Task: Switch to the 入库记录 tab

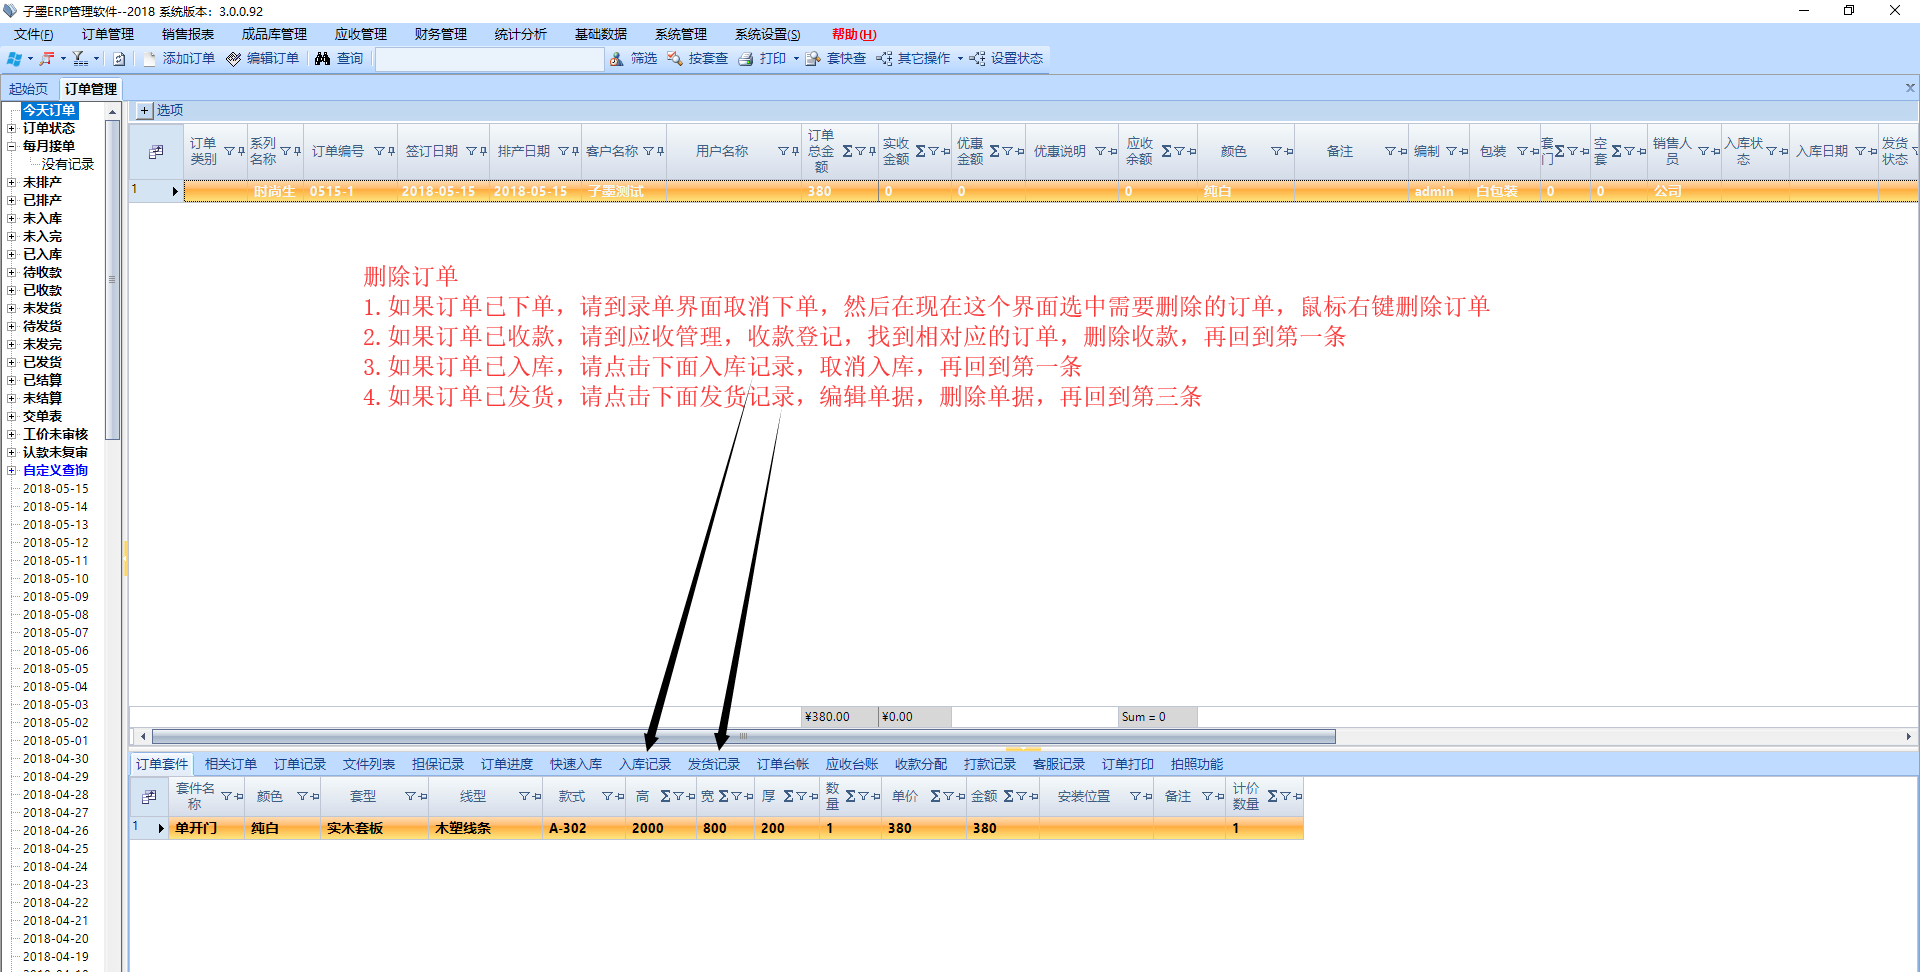Action: click(645, 764)
